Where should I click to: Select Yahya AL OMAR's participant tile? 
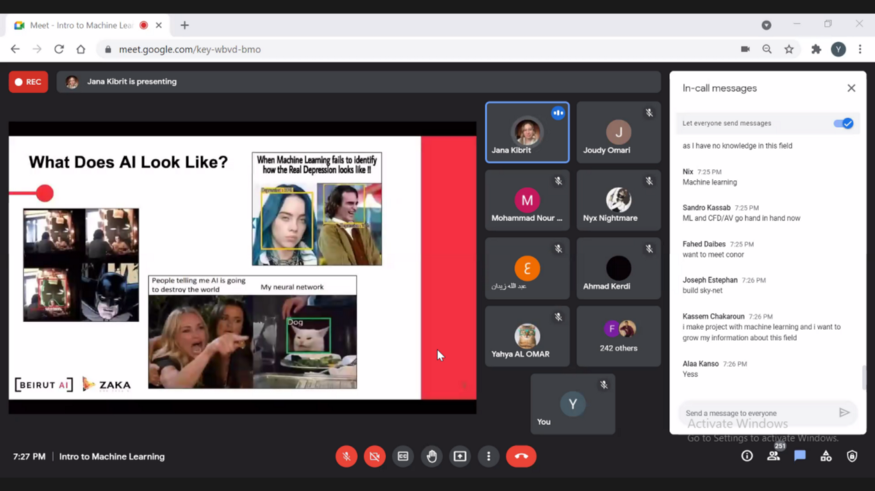click(x=527, y=336)
